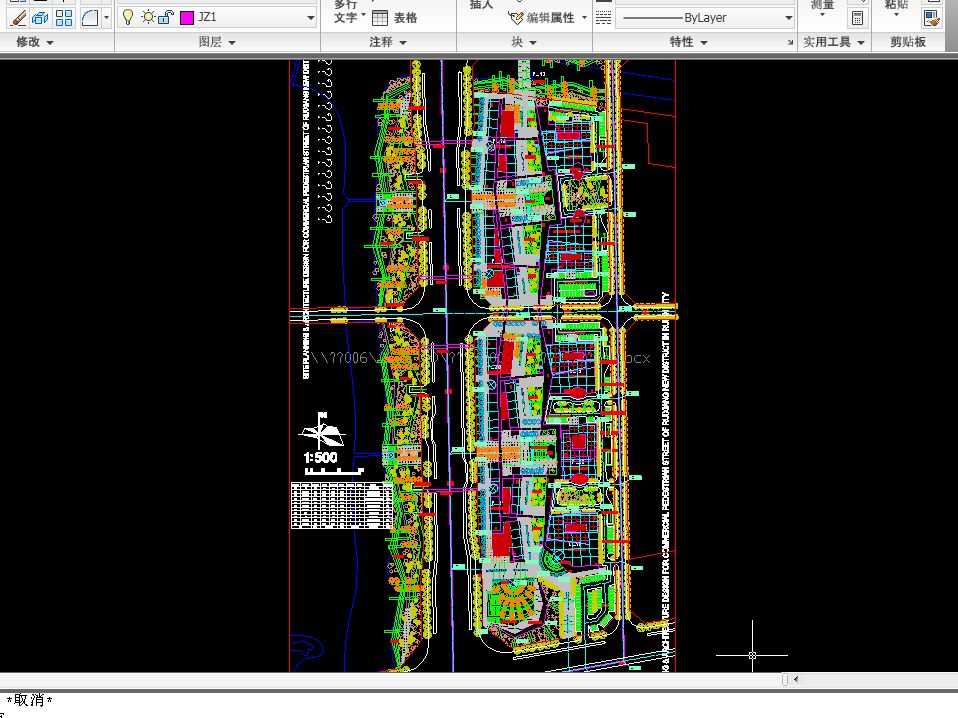Select the Fillet tool icon
Viewport: 958px width, 718px height.
point(89,17)
